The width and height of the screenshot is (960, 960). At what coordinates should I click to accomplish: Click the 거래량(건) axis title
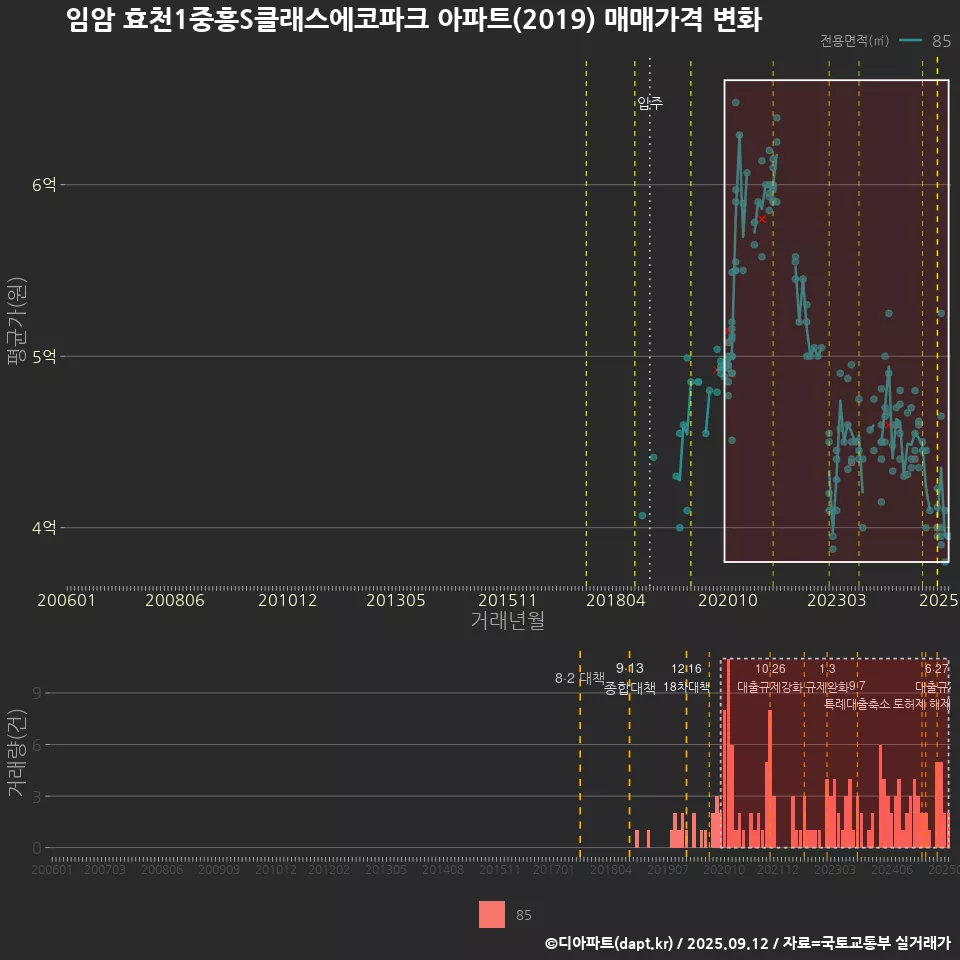tap(17, 752)
